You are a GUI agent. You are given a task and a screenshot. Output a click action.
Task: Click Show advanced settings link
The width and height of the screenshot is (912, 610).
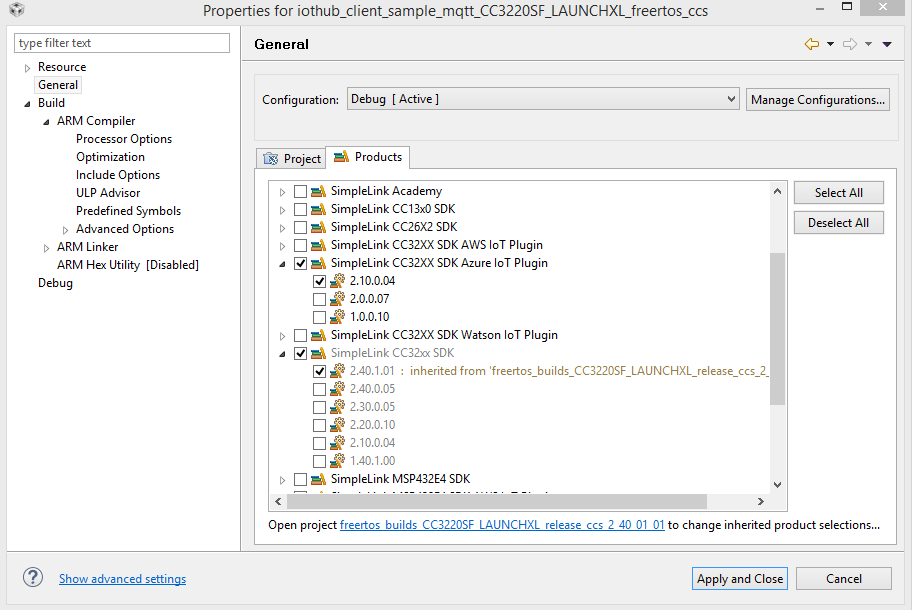pyautogui.click(x=122, y=579)
